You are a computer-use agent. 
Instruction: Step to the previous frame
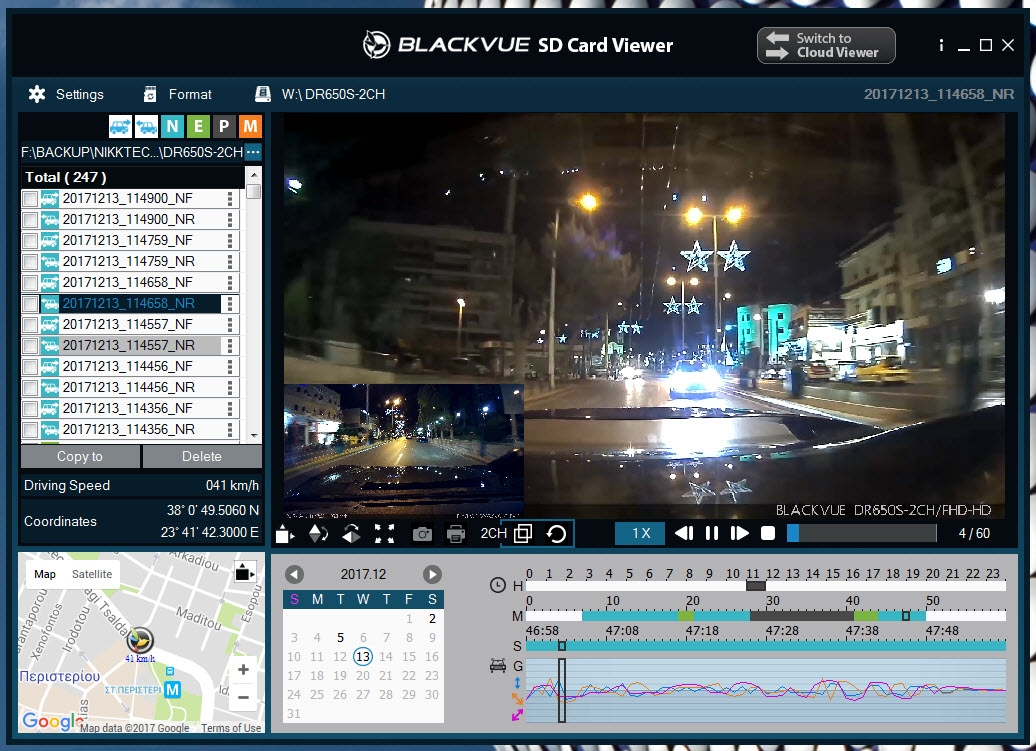(x=684, y=533)
